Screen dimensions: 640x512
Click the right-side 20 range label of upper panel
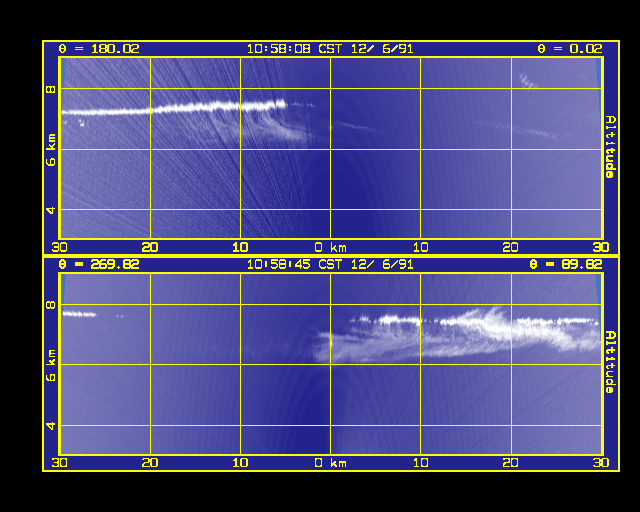click(x=510, y=247)
